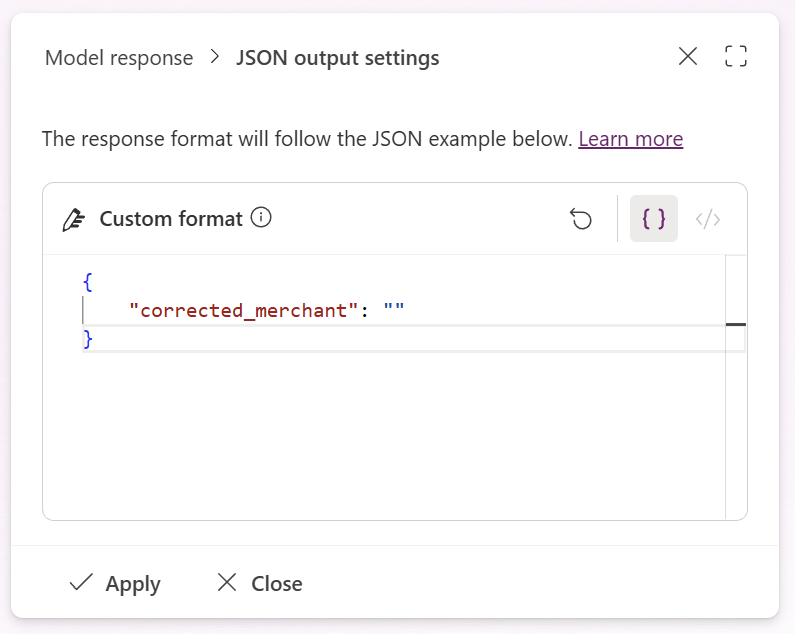
Task: Place cursor after the opening curly brace
Action: pyautogui.click(x=94, y=282)
